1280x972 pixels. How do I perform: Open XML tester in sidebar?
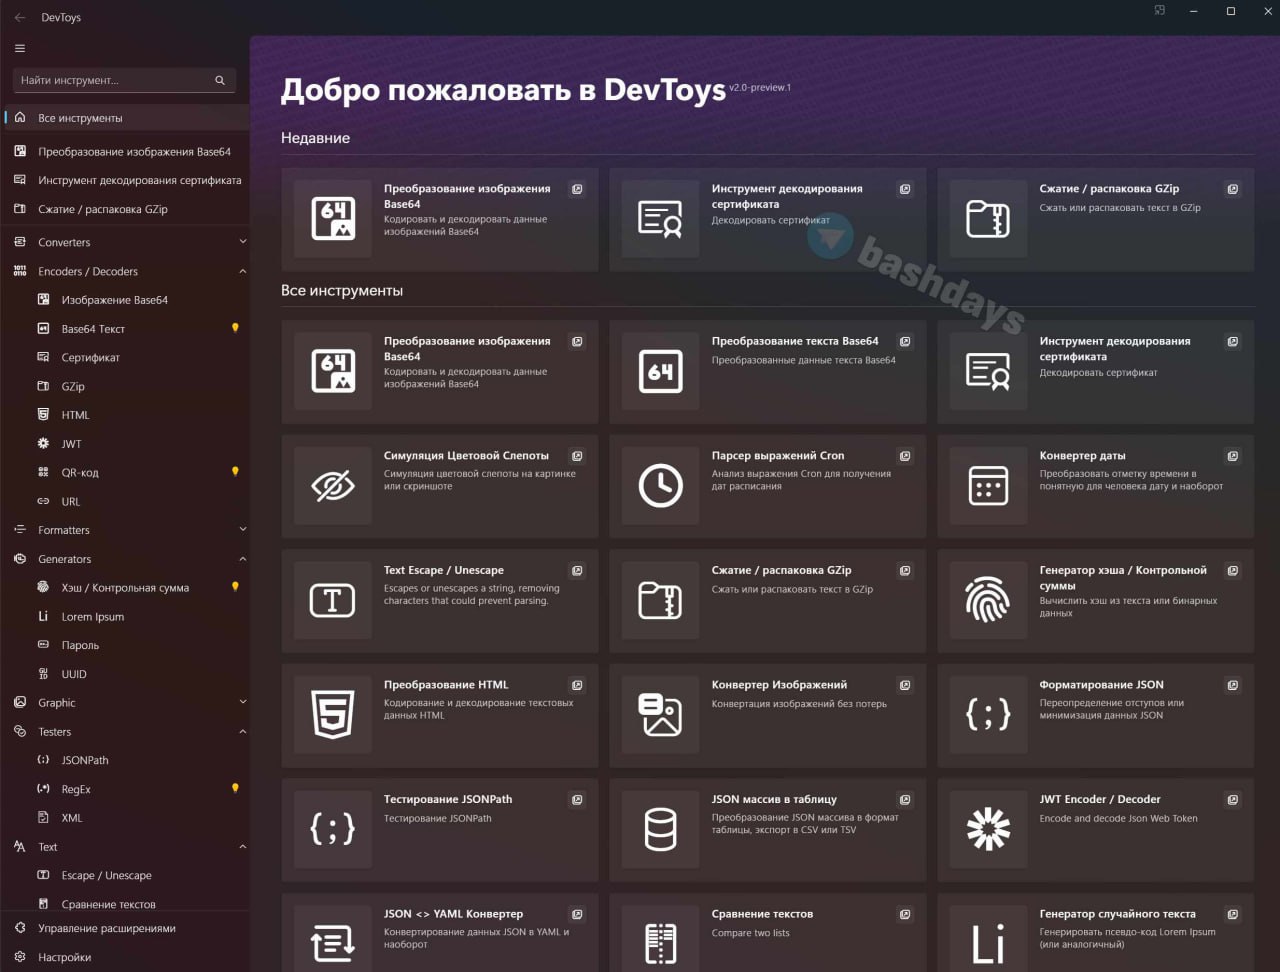click(x=127, y=818)
